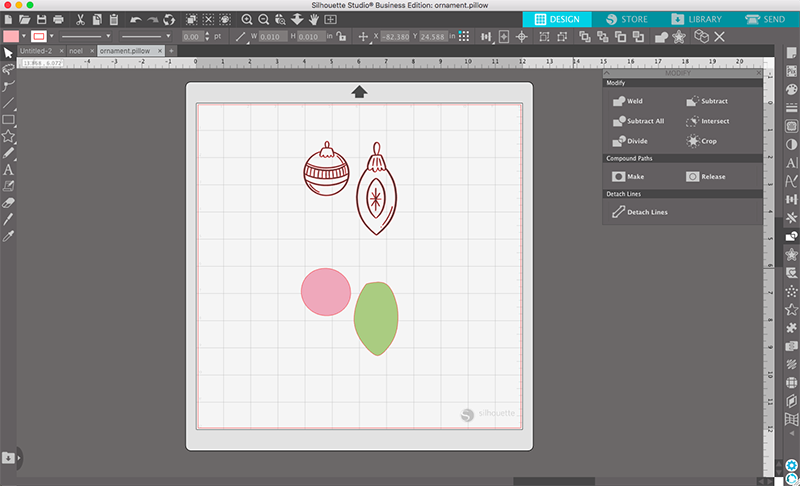Image resolution: width=800 pixels, height=486 pixels.
Task: Switch to the STORE tab
Action: point(627,19)
